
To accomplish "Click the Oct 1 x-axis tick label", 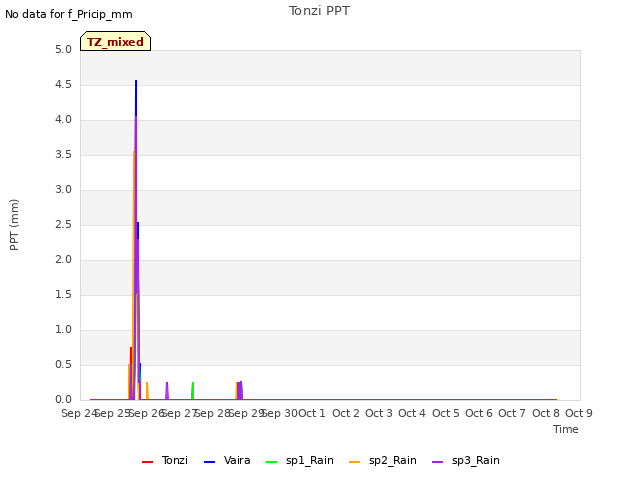I will (x=312, y=413).
